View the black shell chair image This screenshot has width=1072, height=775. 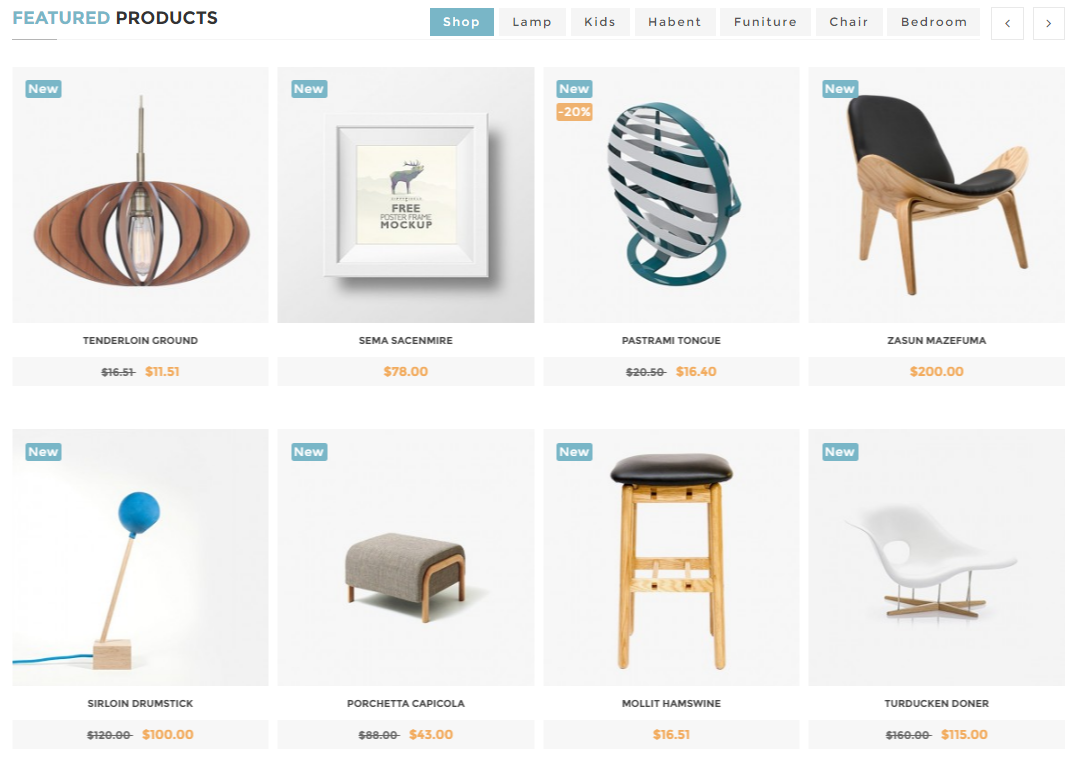point(937,195)
